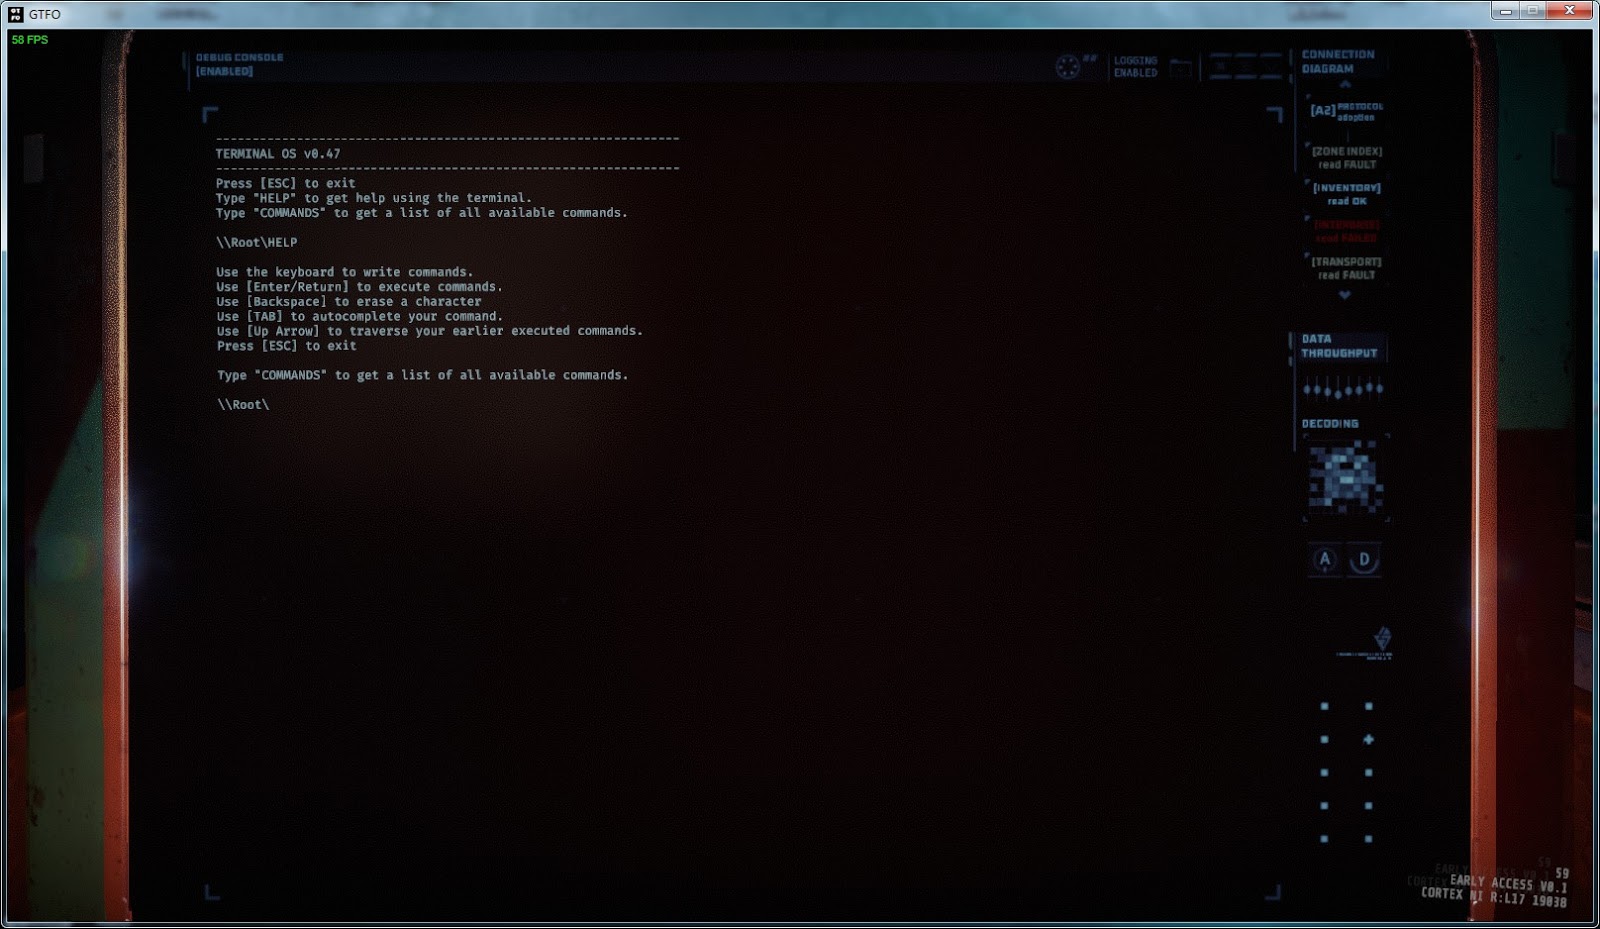Click the Data Throughput slider bars
Viewport: 1600px width, 929px height.
(x=1343, y=388)
